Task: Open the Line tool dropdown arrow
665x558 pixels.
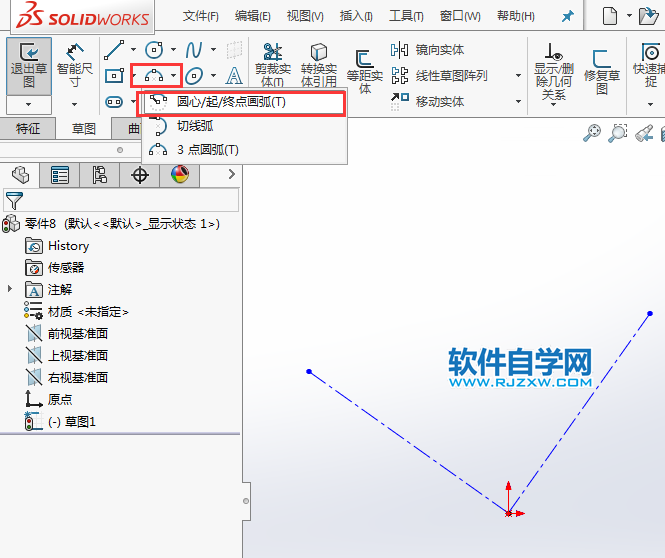Action: (x=133, y=50)
